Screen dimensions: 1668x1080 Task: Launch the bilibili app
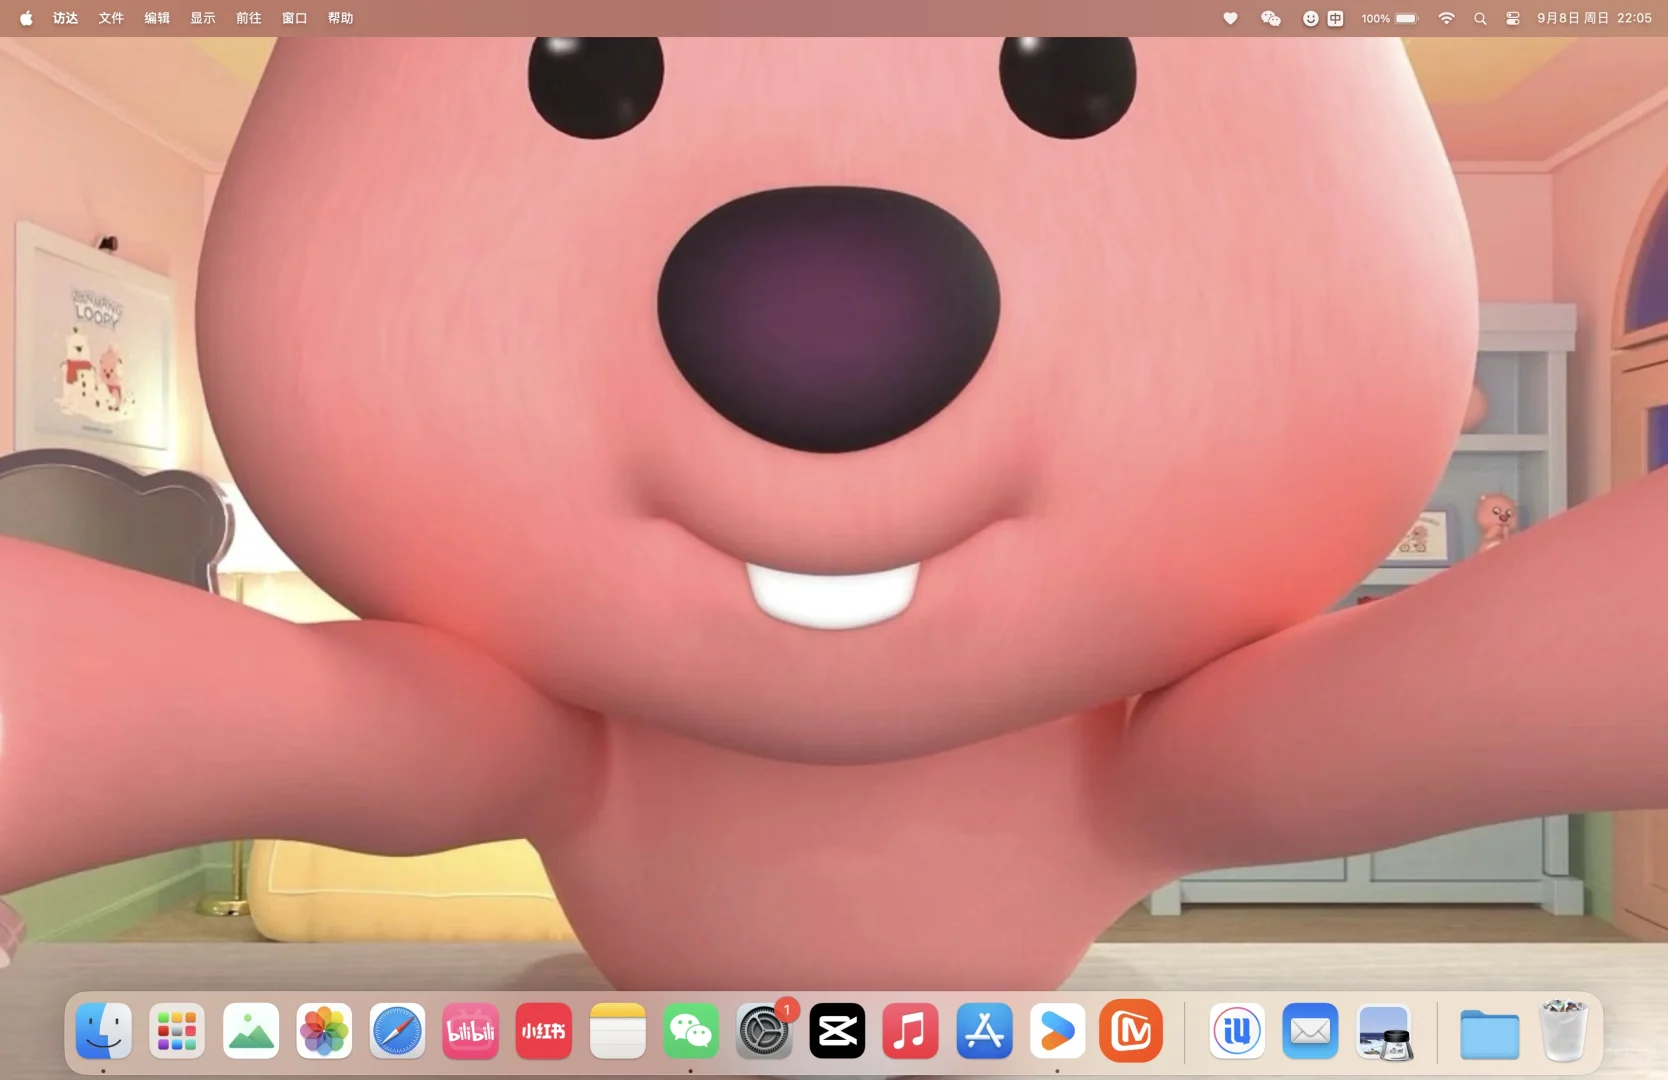[x=471, y=1031]
